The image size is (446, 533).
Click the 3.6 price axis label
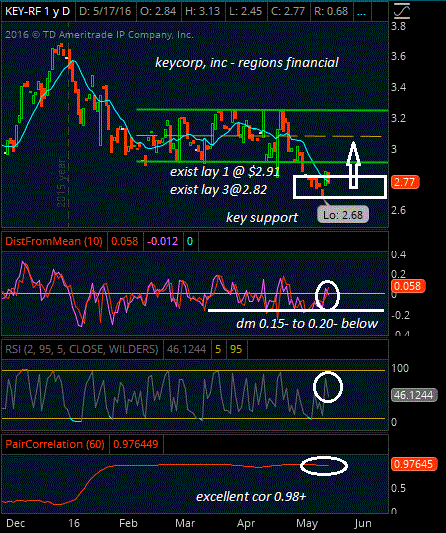(398, 56)
